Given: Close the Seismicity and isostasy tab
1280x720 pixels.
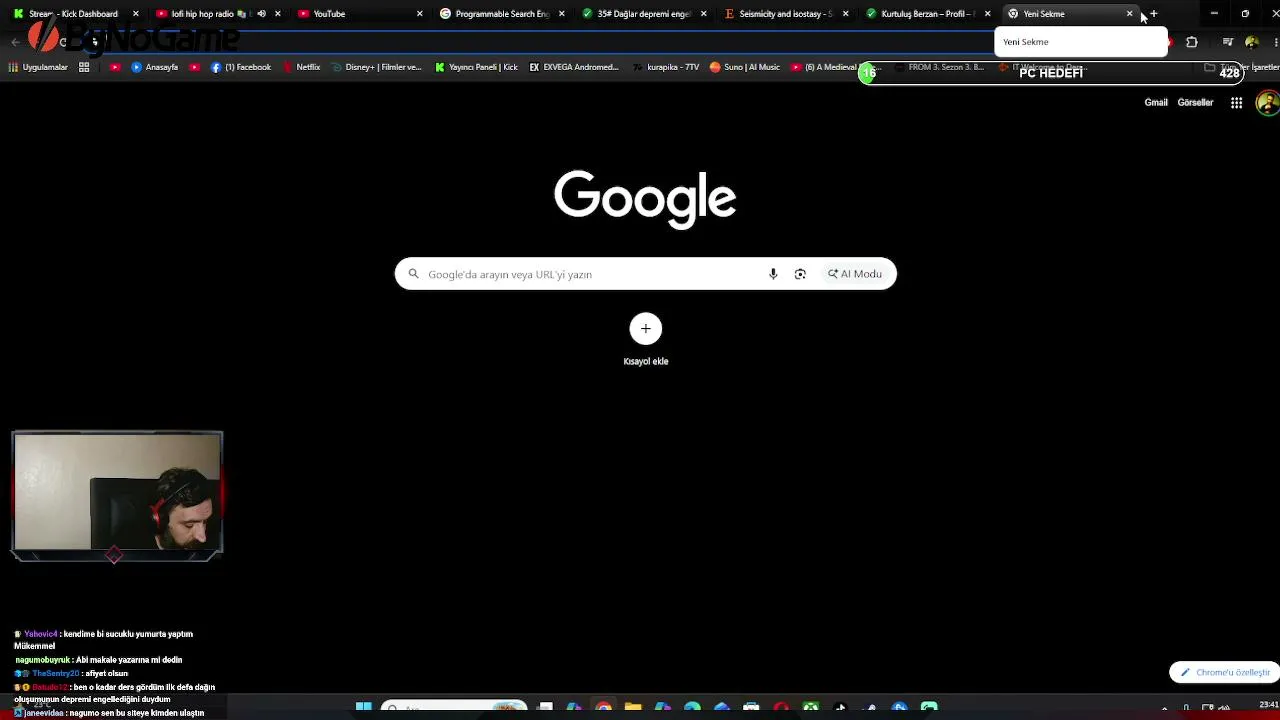Looking at the screenshot, I should coord(846,14).
